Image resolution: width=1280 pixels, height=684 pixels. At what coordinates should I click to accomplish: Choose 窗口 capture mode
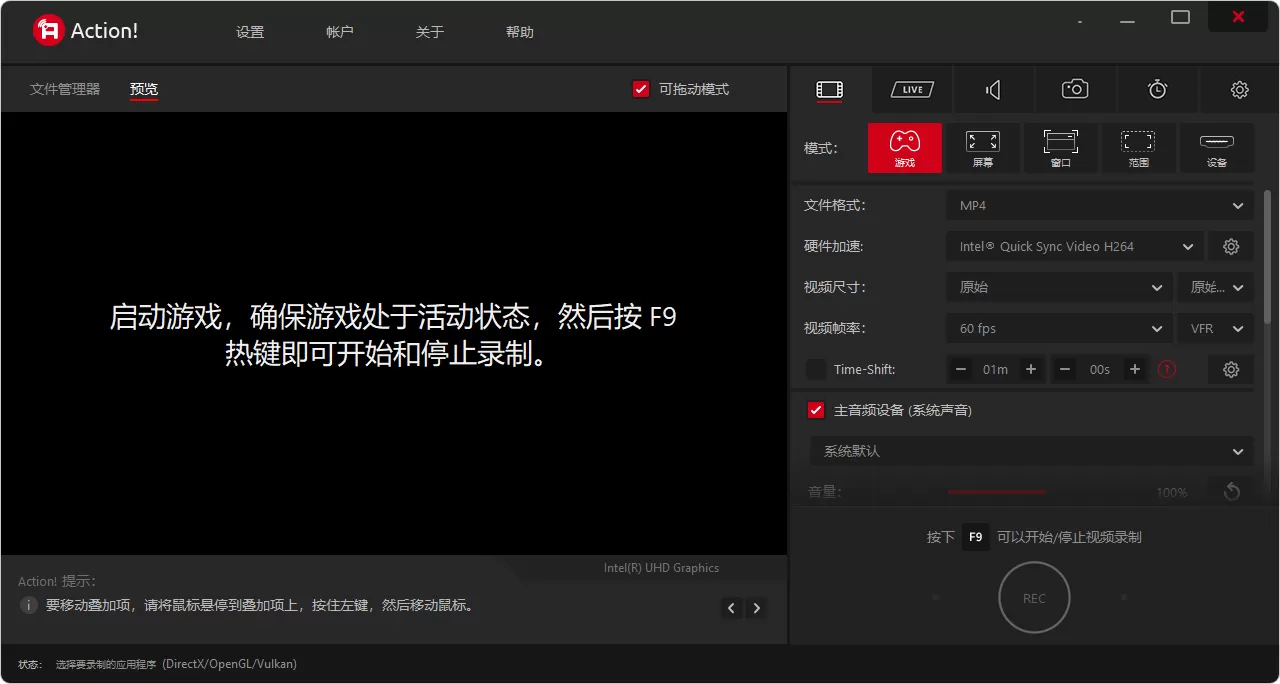coord(1060,147)
